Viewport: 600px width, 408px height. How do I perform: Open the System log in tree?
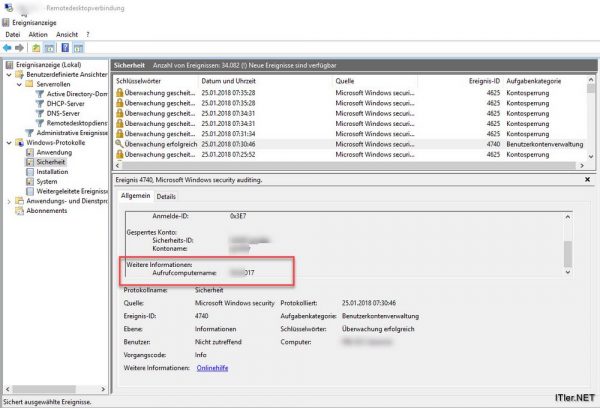[x=46, y=181]
